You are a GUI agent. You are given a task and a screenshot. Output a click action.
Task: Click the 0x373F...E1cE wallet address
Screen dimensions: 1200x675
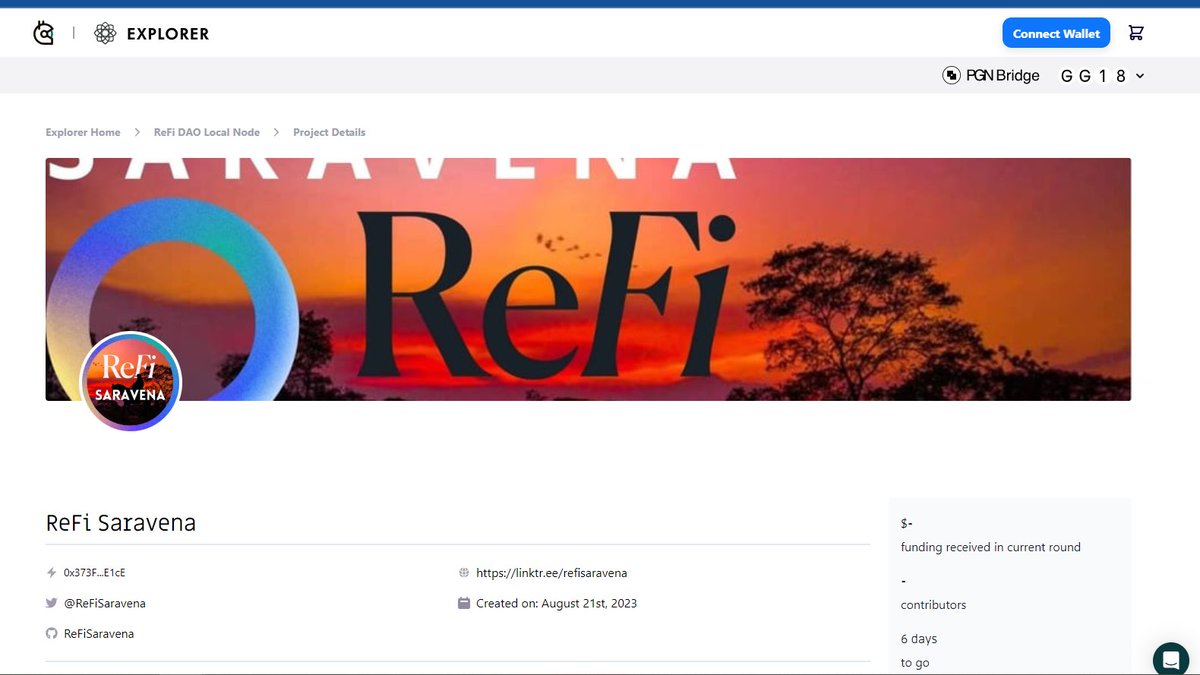(x=94, y=573)
